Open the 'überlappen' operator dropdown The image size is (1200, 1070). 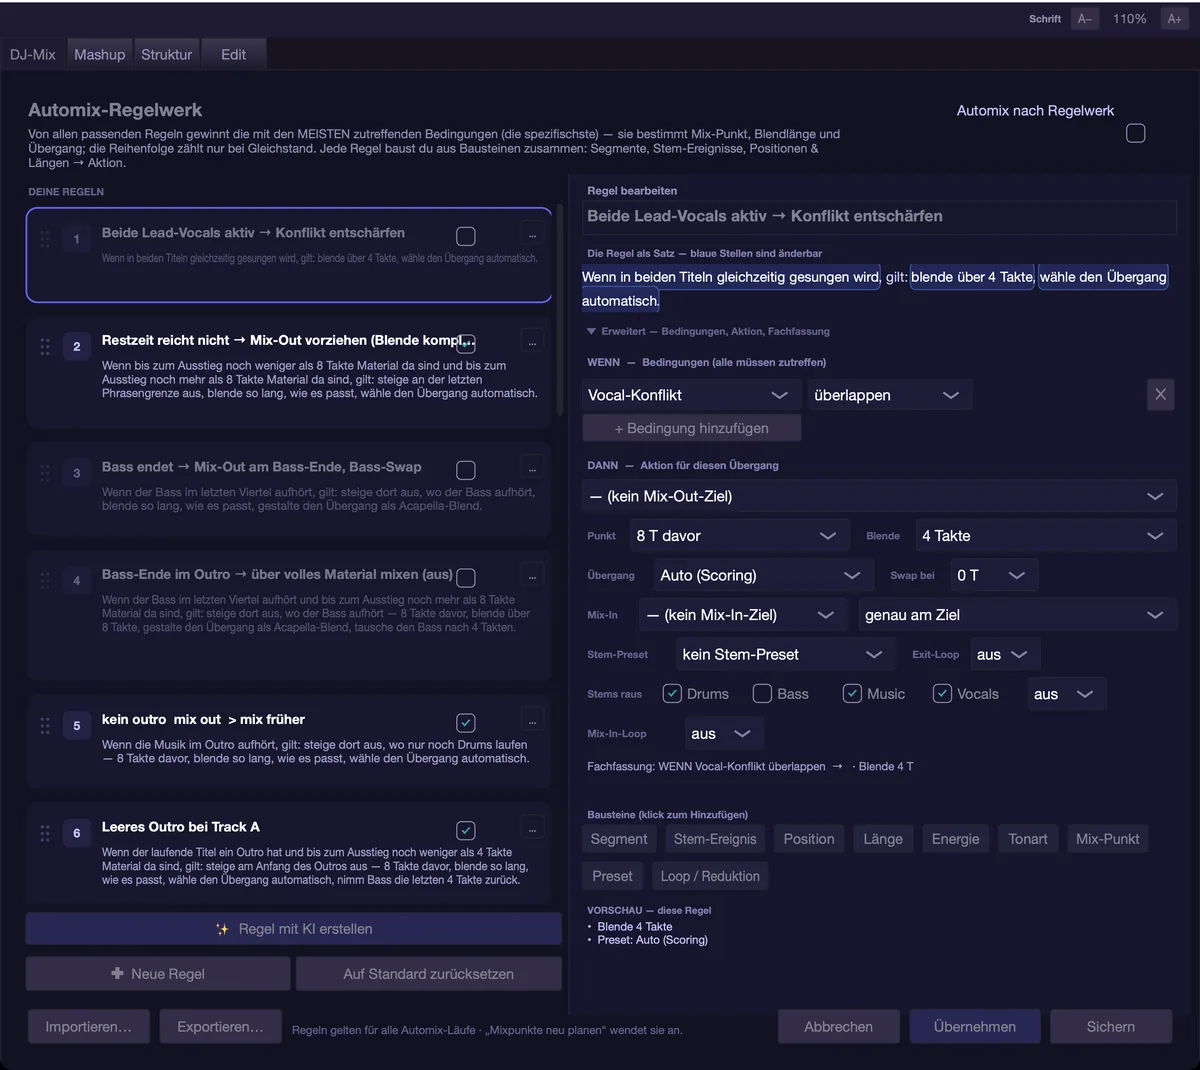click(x=889, y=395)
